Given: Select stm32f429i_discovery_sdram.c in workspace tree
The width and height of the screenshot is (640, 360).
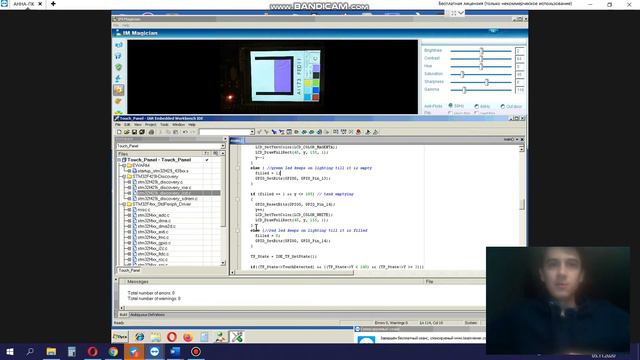Looking at the screenshot, I should (x=167, y=198).
